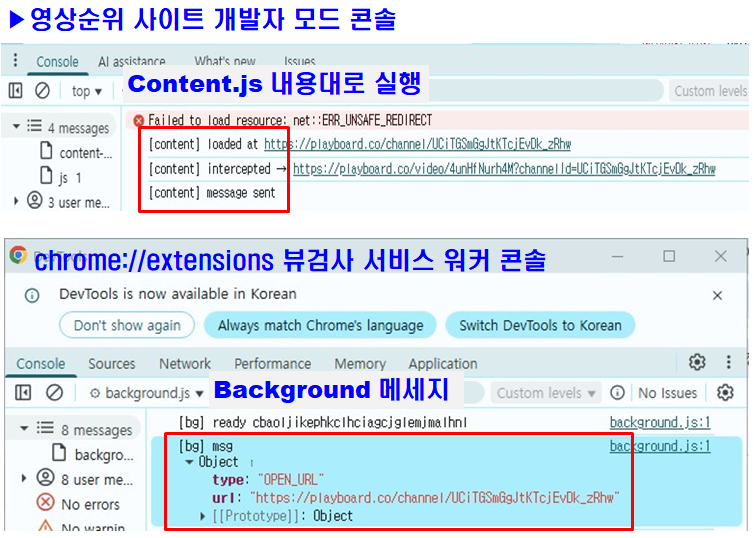Toggle console sidebar in top panel

click(15, 90)
